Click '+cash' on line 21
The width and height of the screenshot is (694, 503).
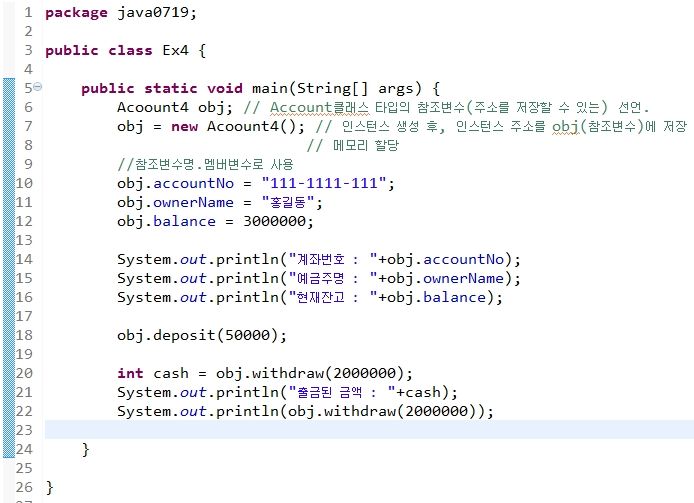point(418,392)
